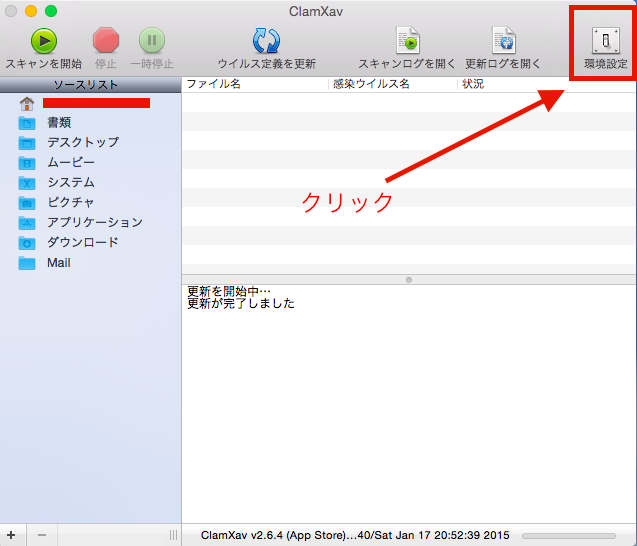This screenshot has width=637, height=546.
Task: Minimize window with yellow button
Action: 31,11
